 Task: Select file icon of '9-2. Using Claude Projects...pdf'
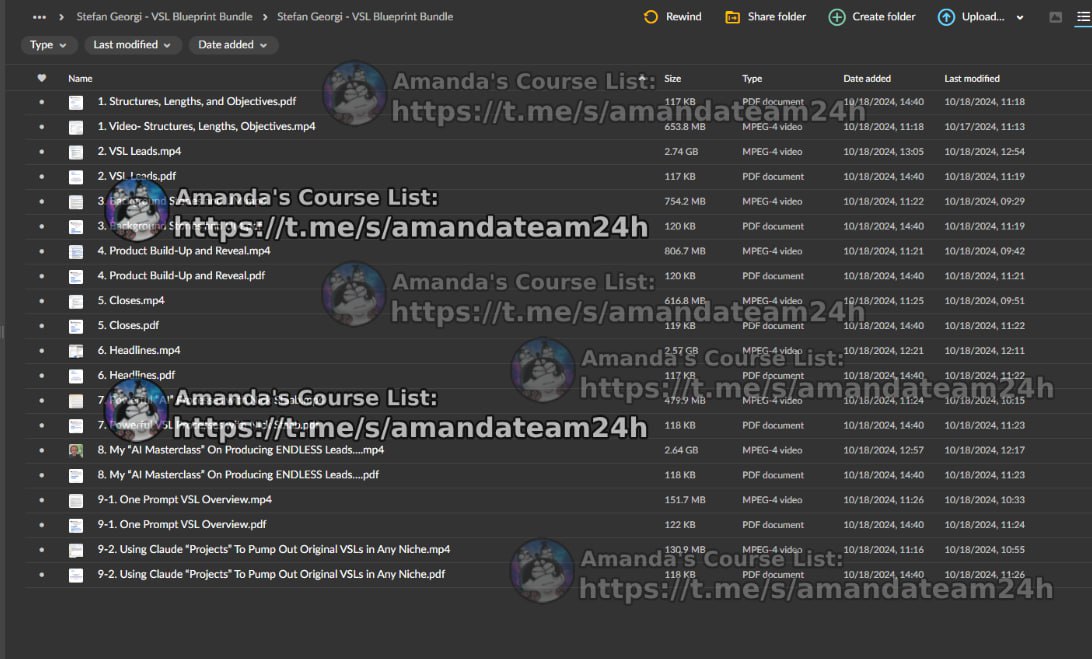click(76, 575)
